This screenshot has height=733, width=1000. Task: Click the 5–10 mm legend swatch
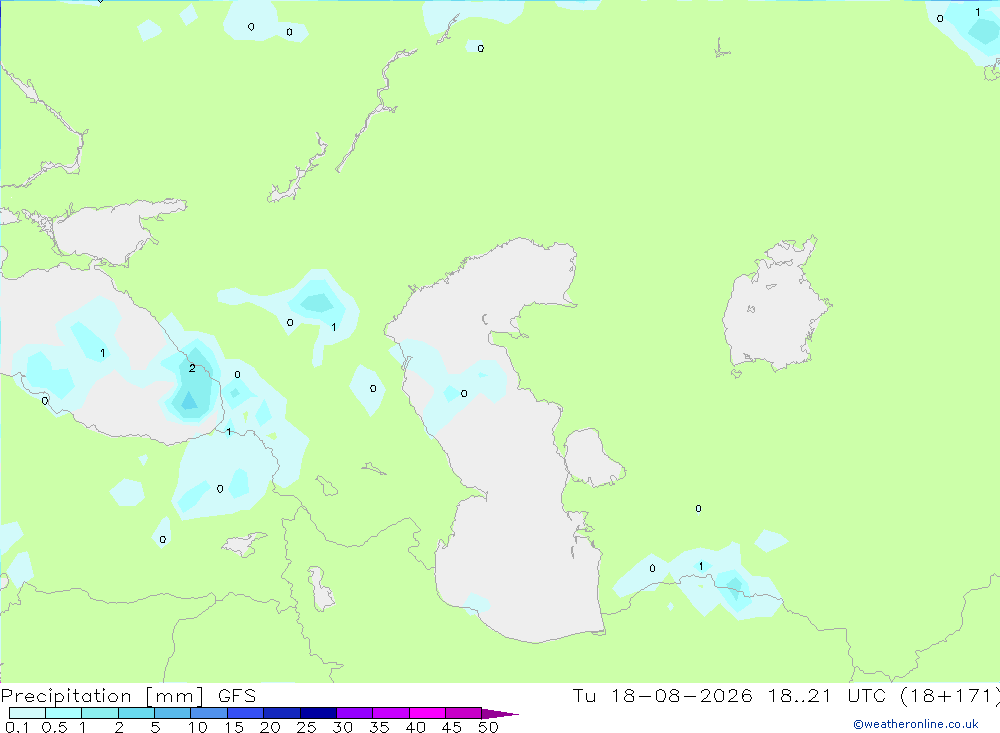pos(172,713)
